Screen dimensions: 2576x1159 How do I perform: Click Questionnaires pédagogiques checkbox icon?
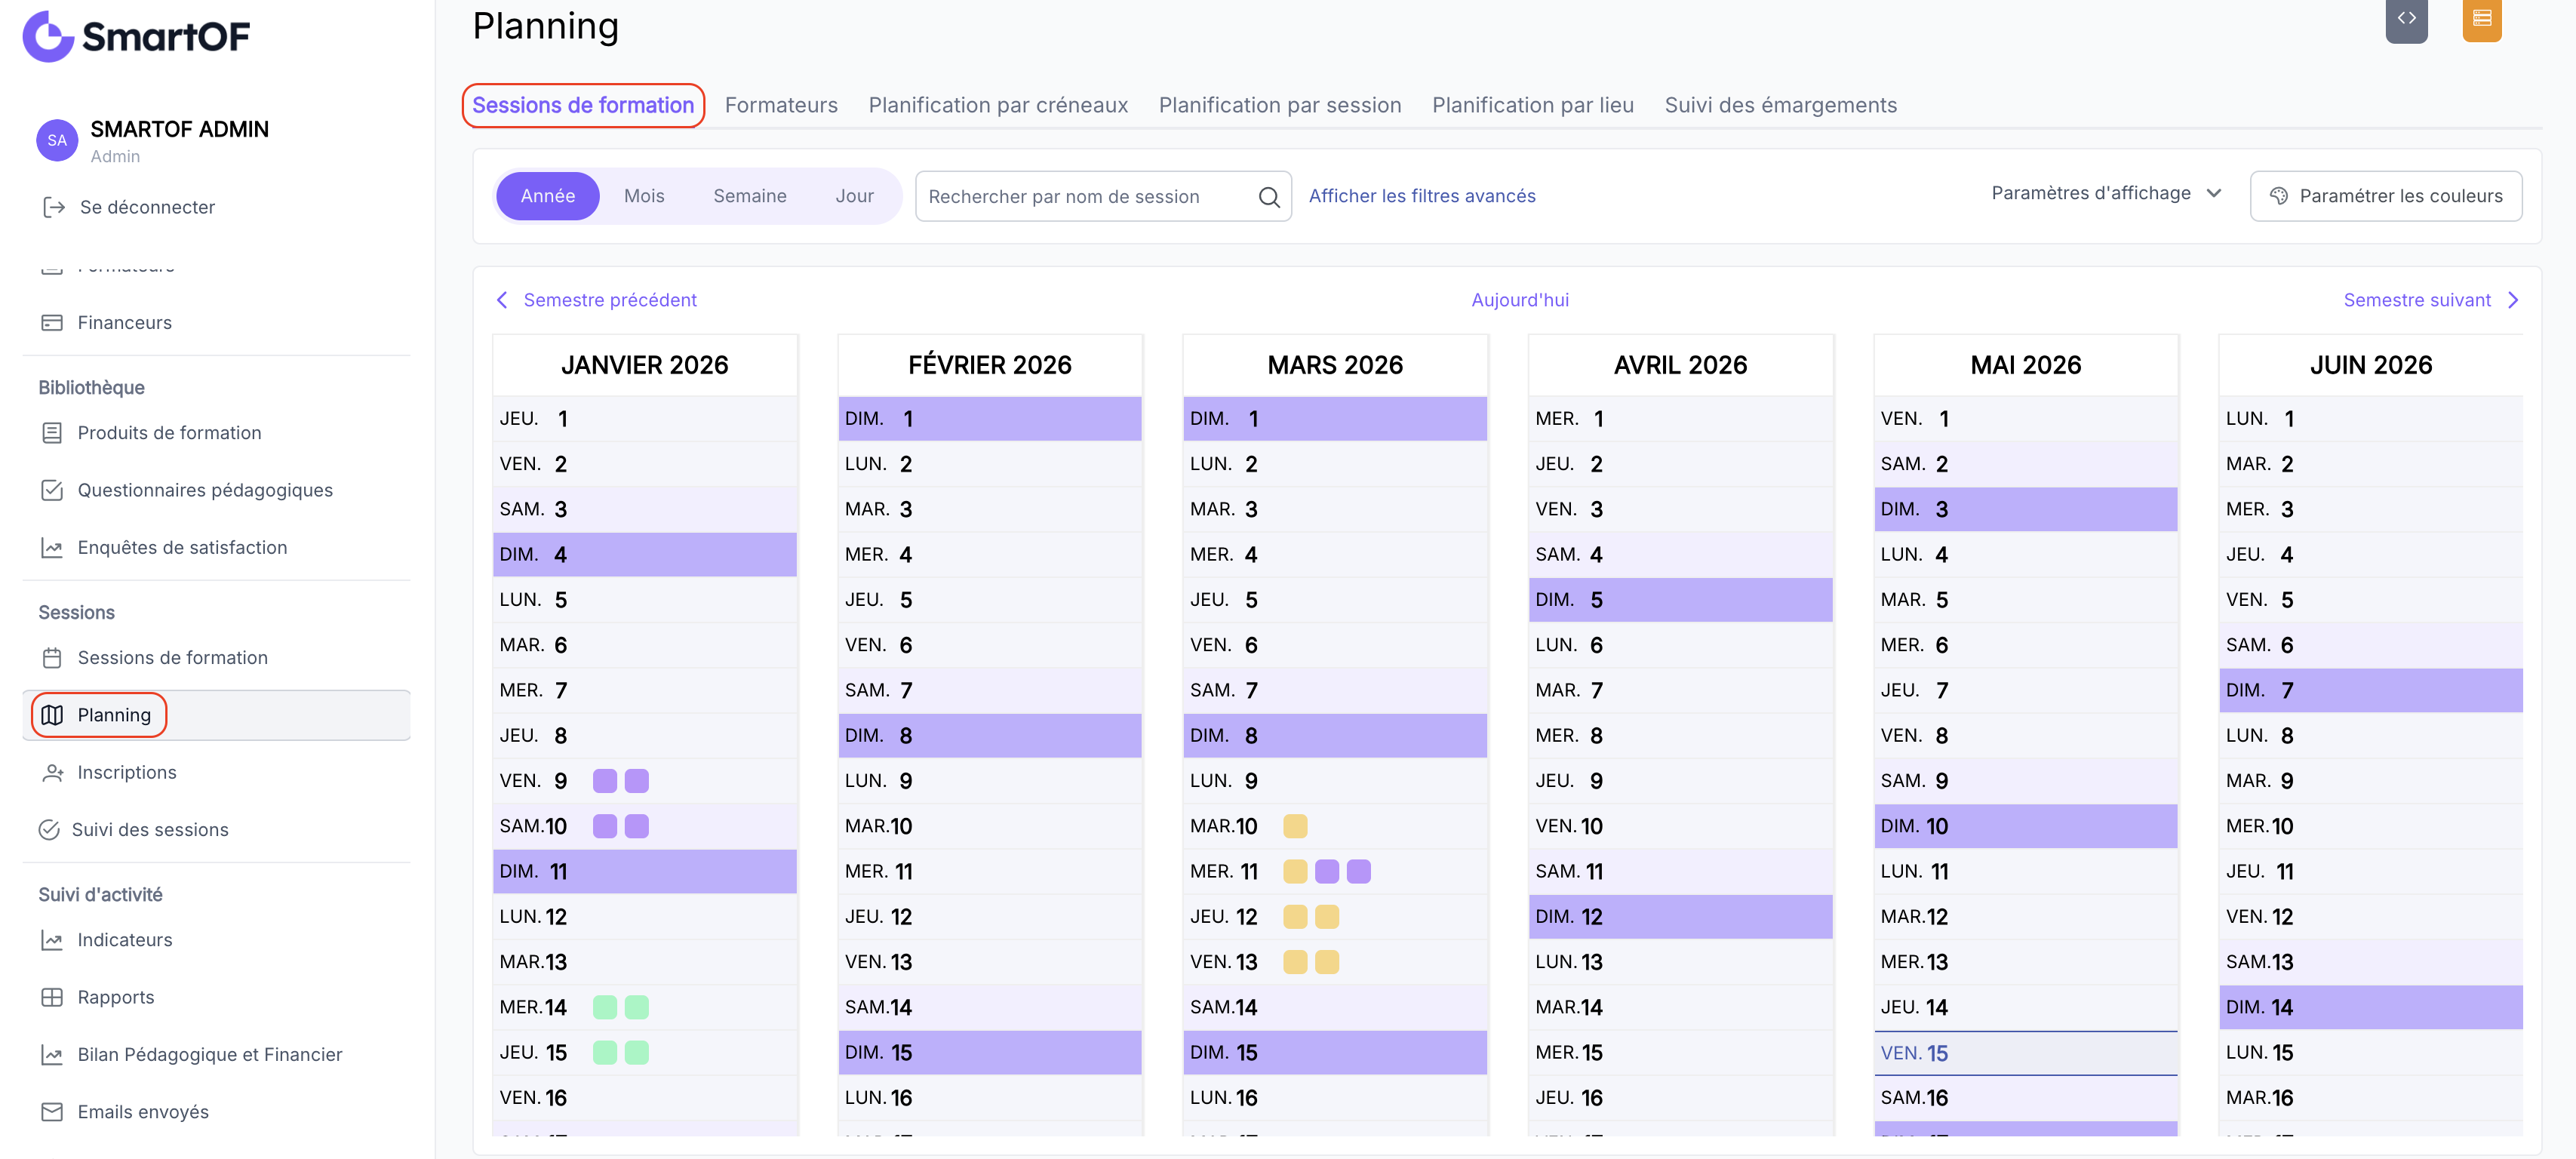tap(52, 490)
